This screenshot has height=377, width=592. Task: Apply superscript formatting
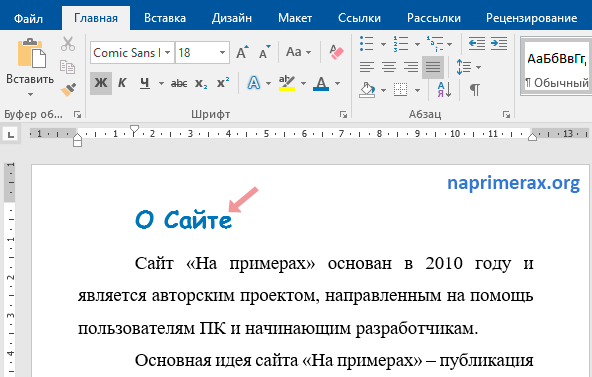click(x=223, y=83)
